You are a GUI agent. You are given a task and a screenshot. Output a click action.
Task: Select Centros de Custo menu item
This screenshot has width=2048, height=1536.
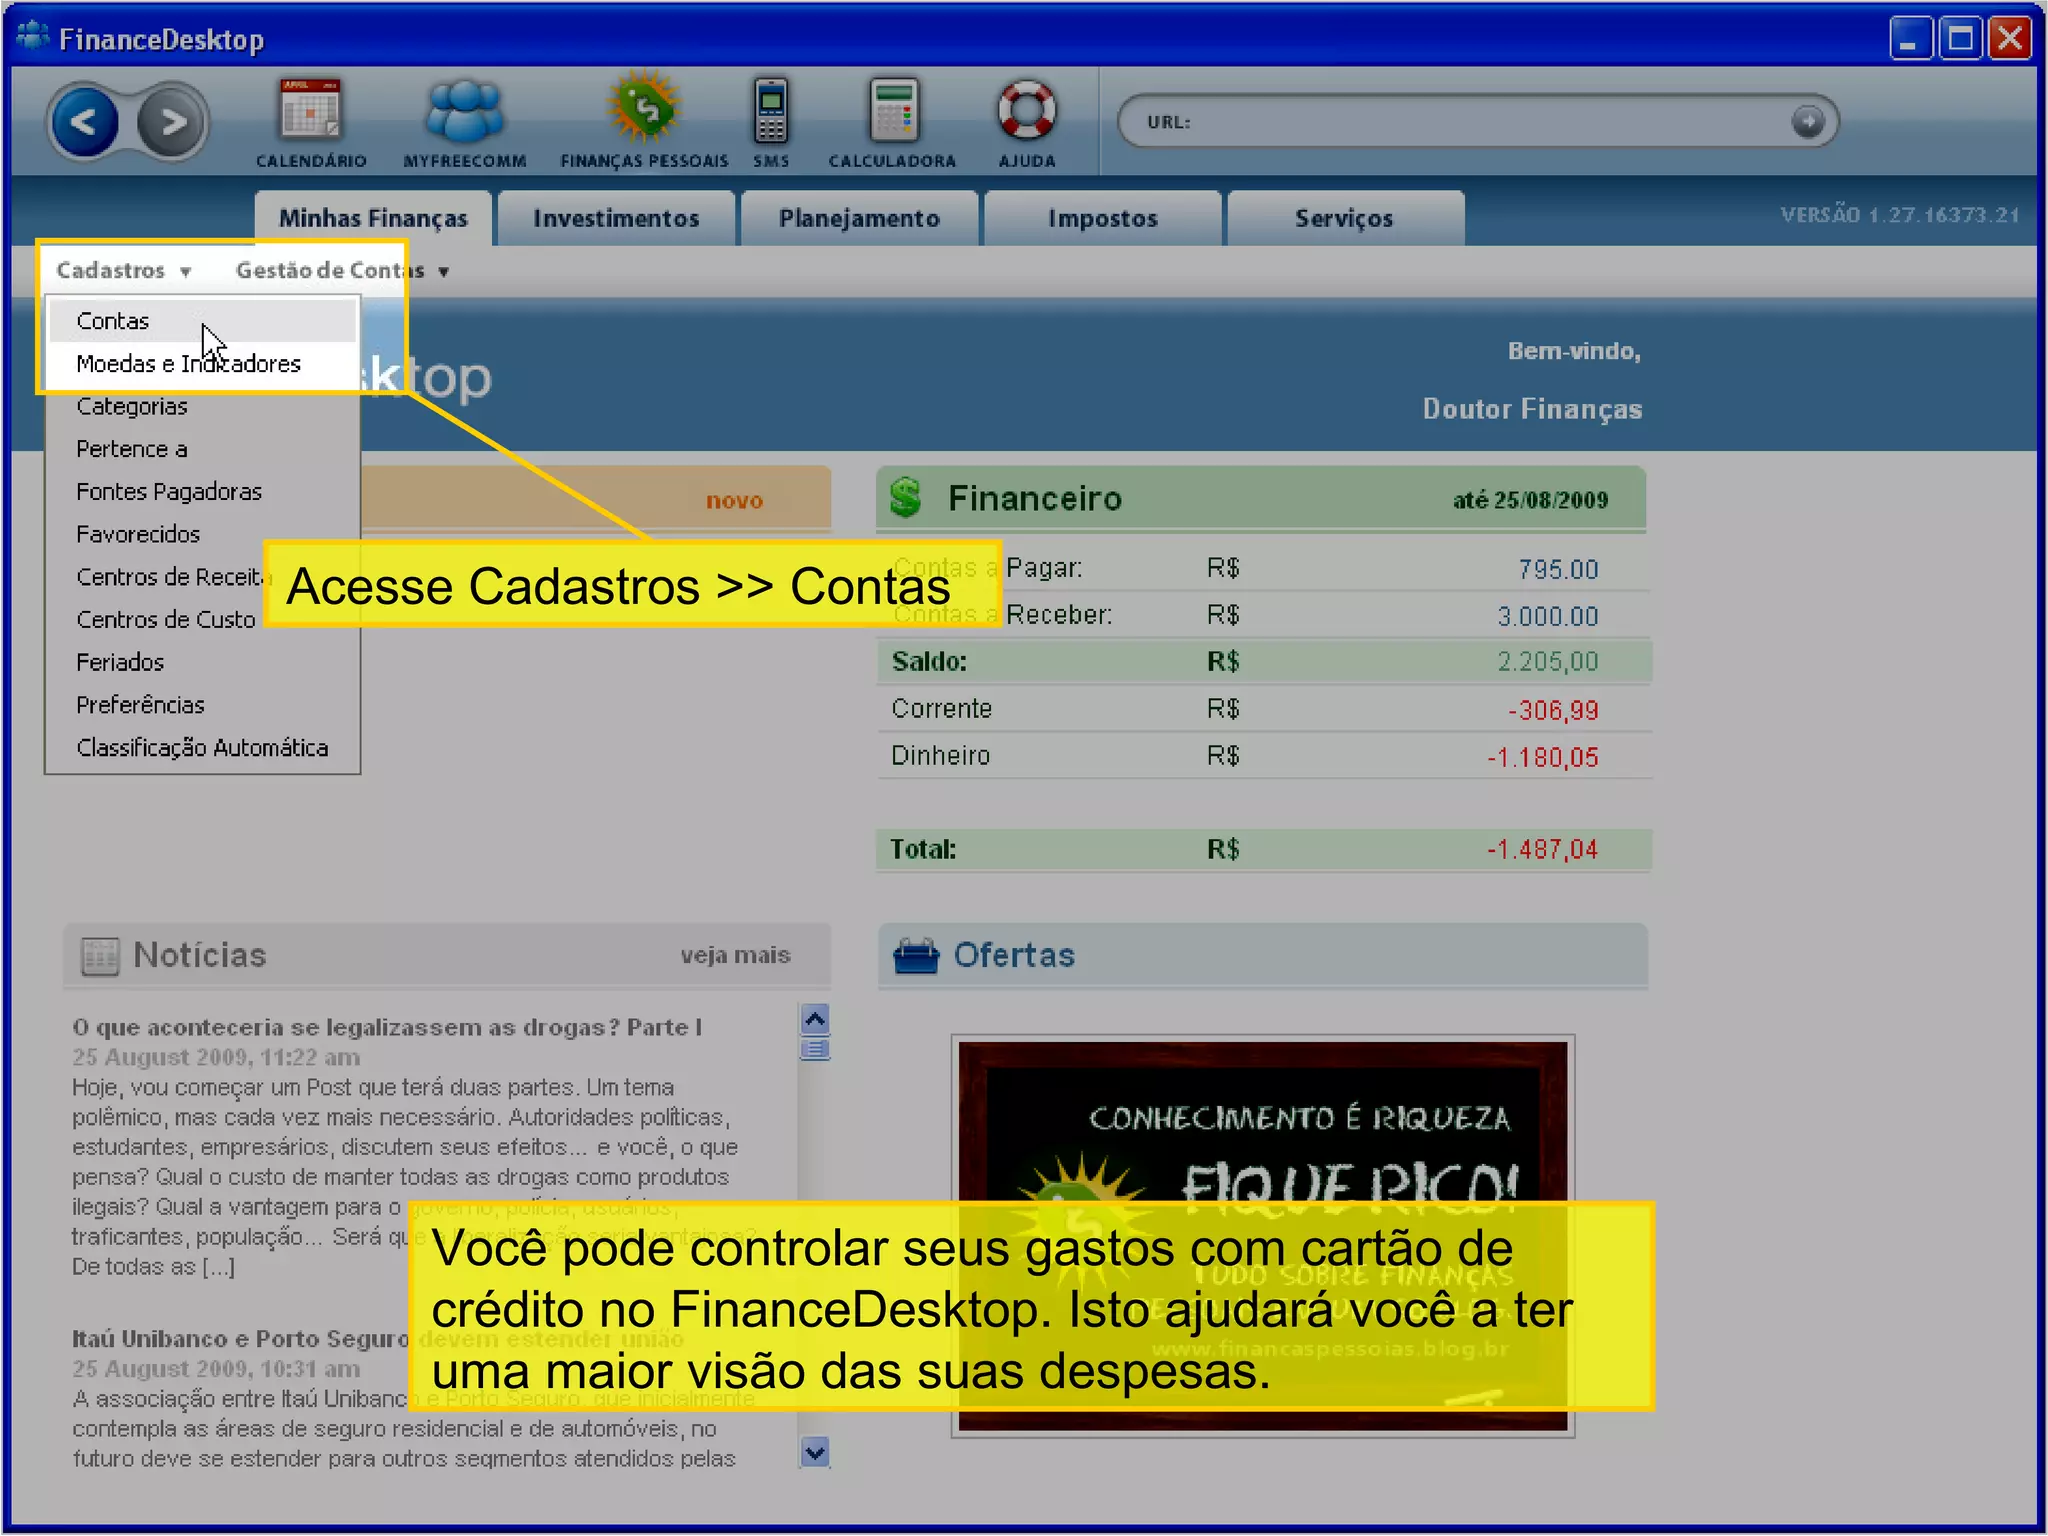pos(165,620)
